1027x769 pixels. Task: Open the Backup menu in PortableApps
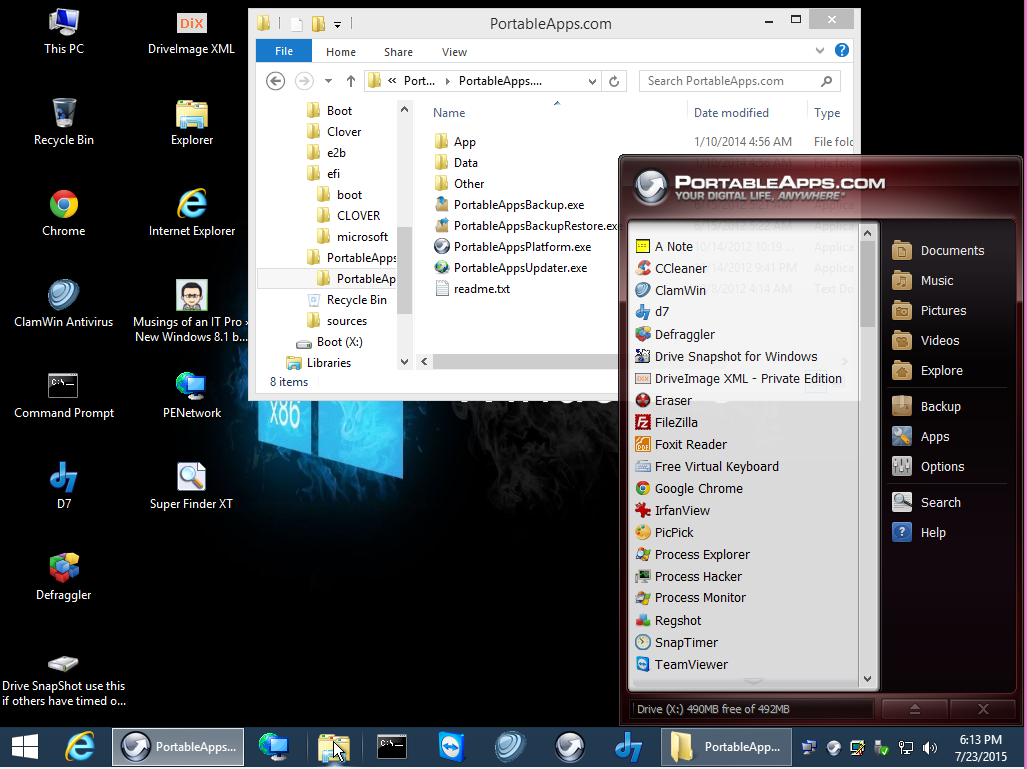point(926,407)
